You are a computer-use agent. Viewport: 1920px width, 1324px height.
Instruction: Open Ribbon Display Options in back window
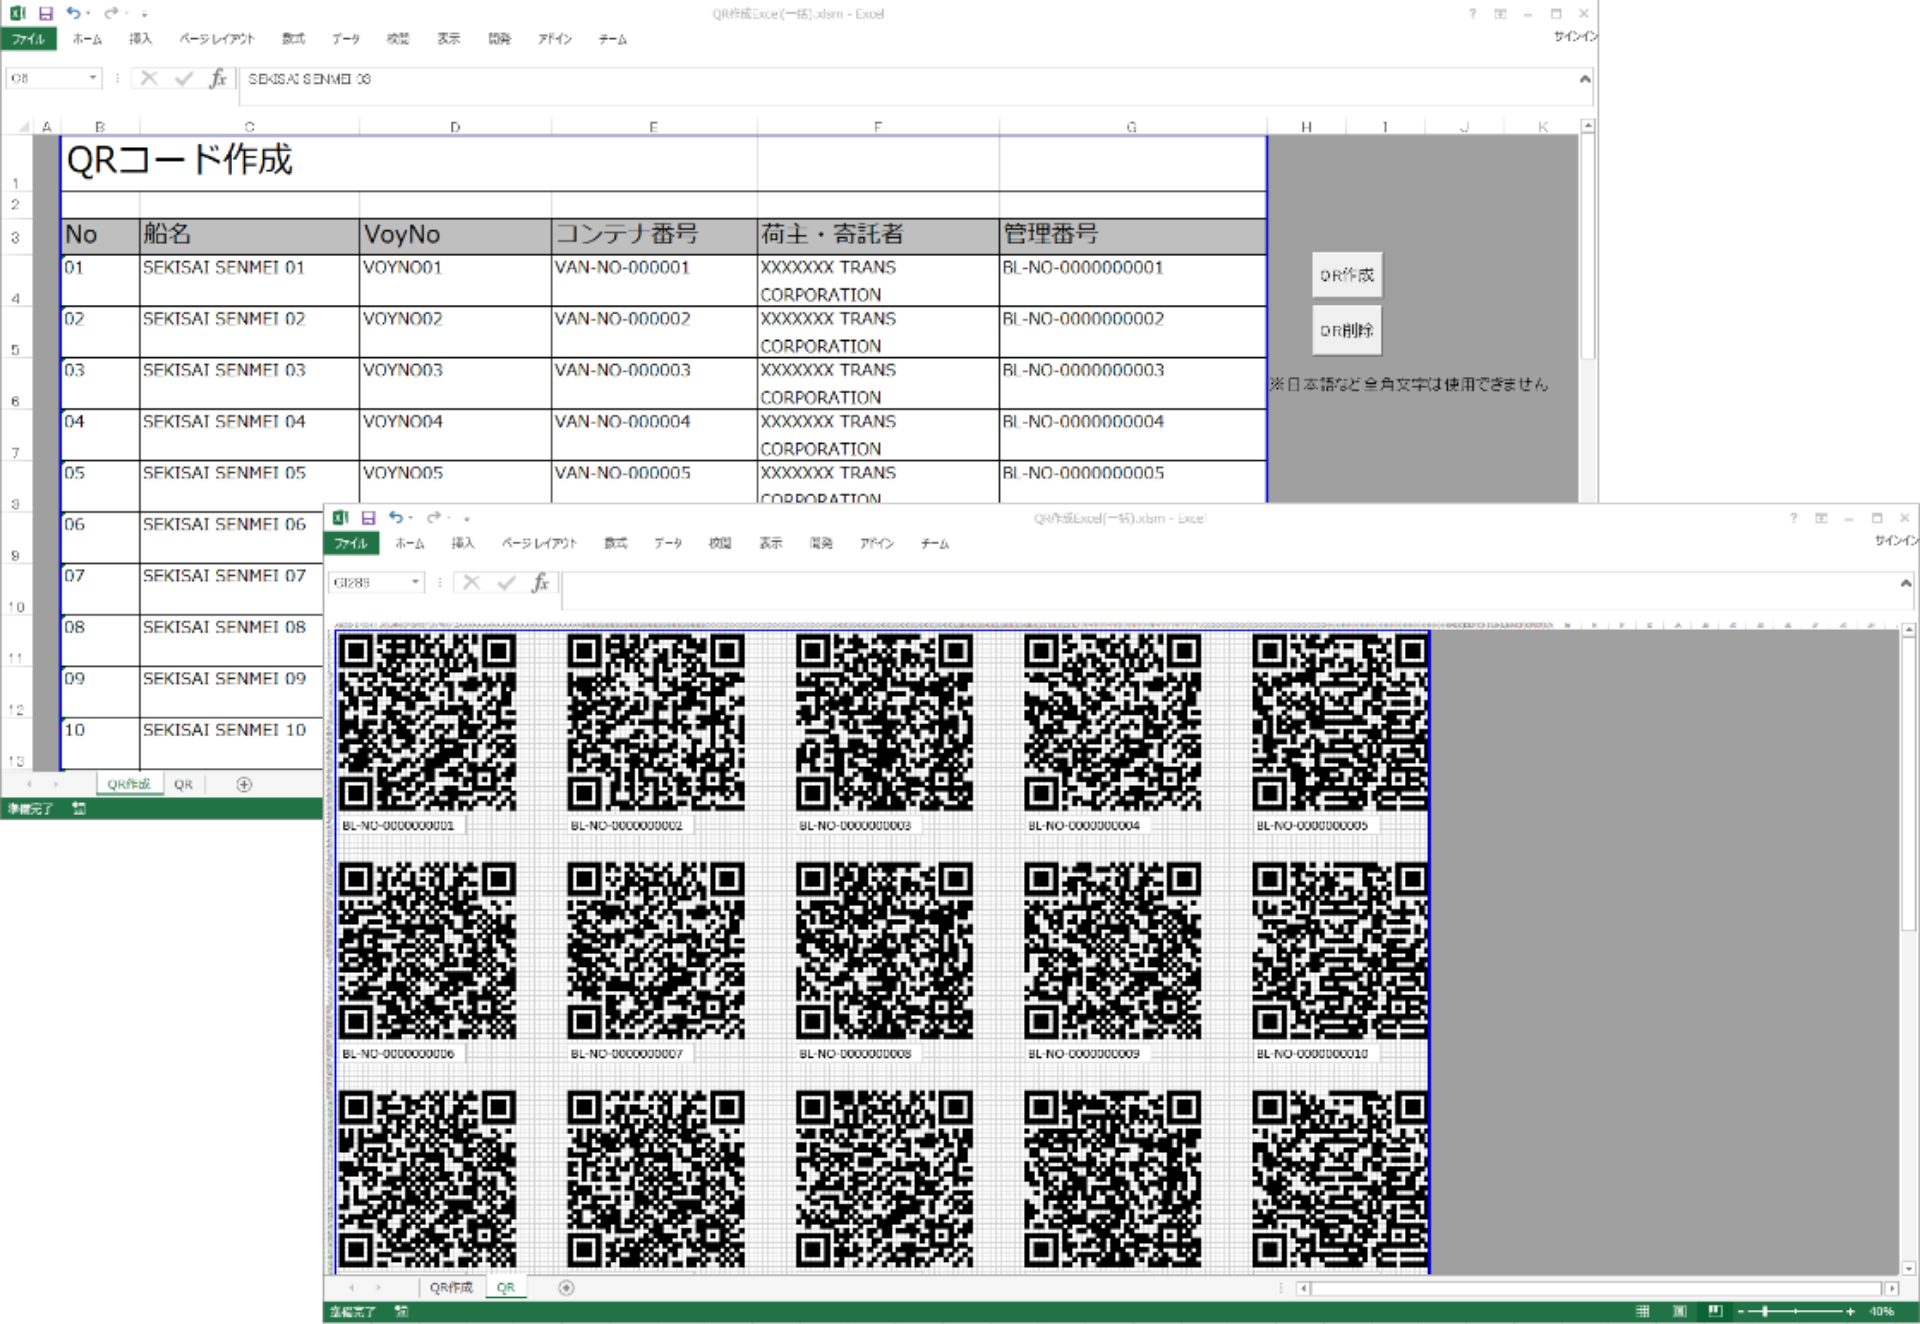[x=1500, y=14]
